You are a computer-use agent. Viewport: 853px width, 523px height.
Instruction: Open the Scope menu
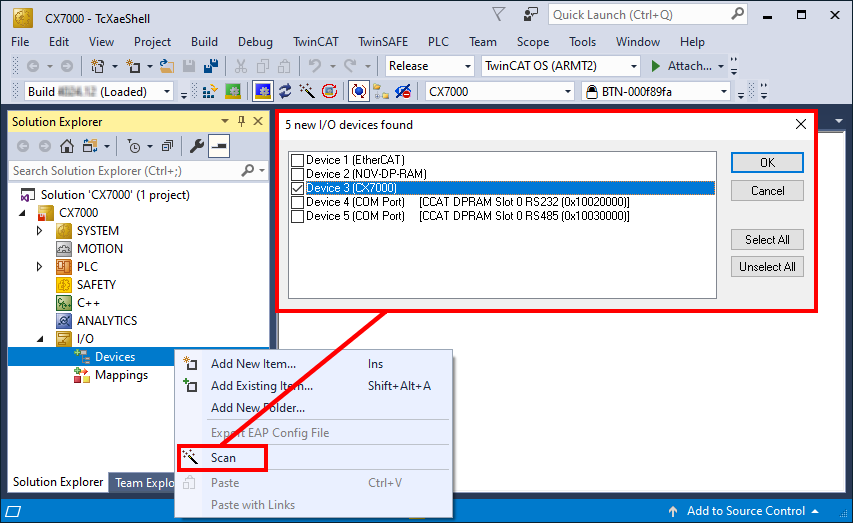[533, 42]
